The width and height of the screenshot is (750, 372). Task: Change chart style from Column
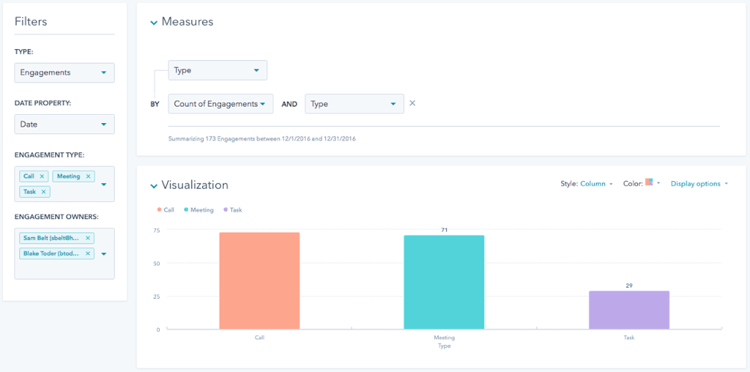(x=596, y=184)
